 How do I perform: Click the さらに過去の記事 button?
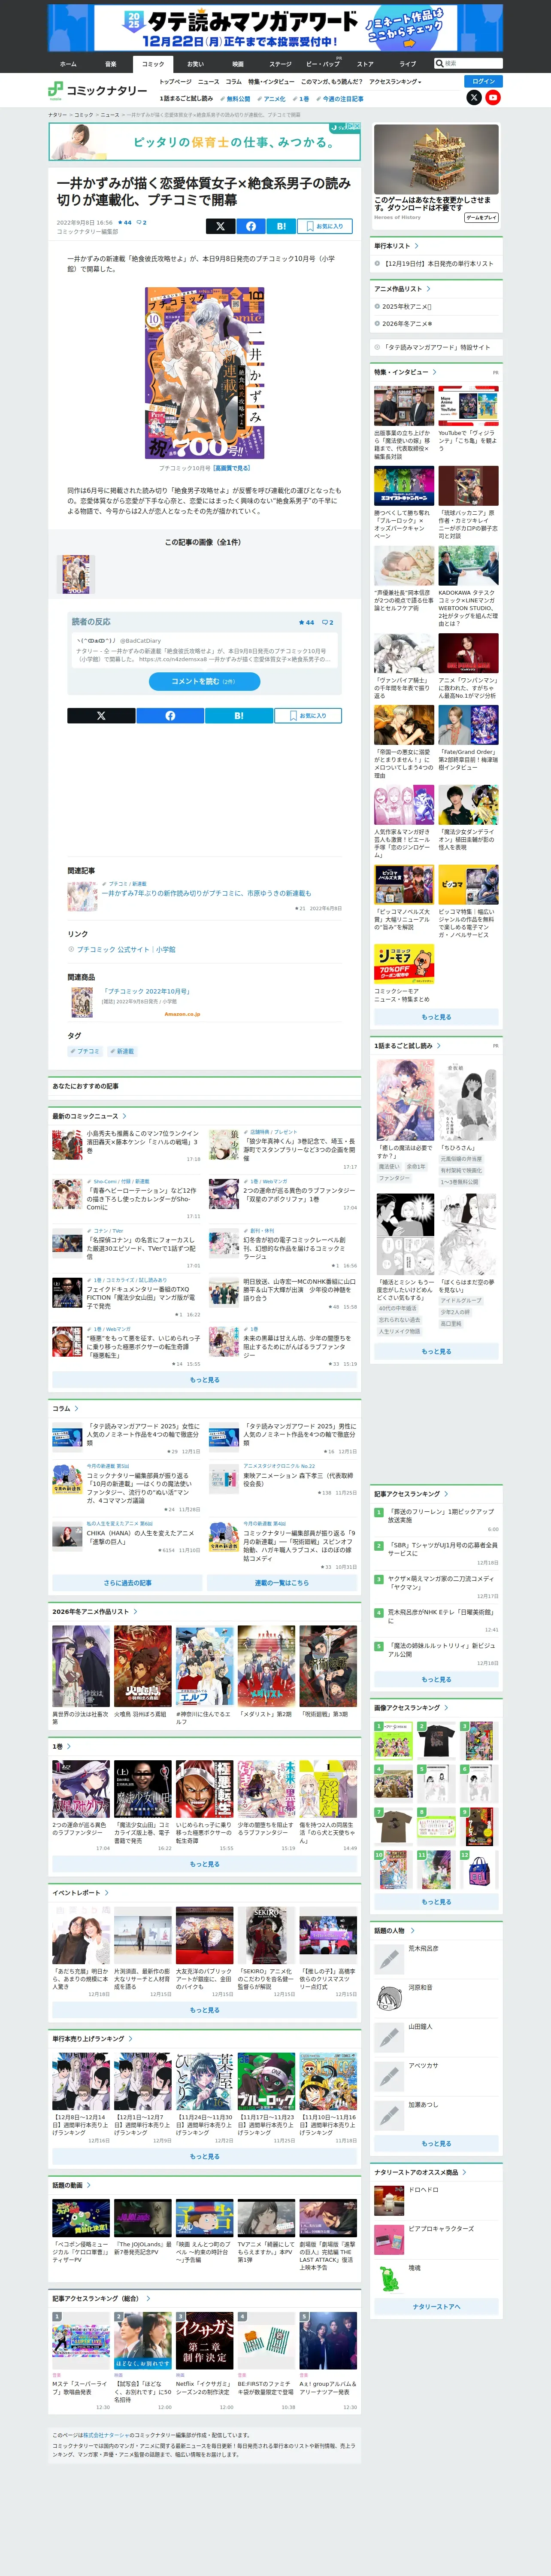tap(127, 1583)
